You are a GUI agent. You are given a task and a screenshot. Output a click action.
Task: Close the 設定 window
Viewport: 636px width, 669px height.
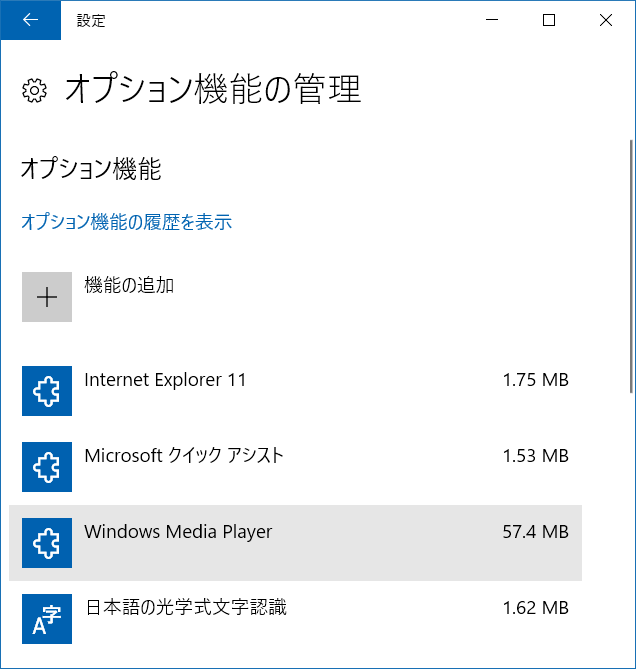pyautogui.click(x=606, y=20)
